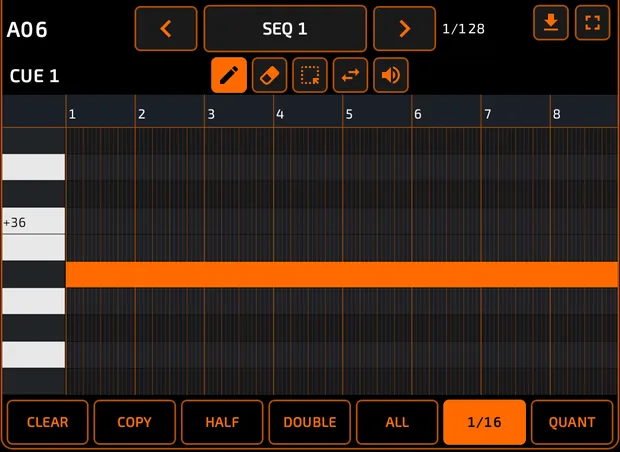Select the eraser tool
Screen dimensions: 620x452
click(269, 75)
